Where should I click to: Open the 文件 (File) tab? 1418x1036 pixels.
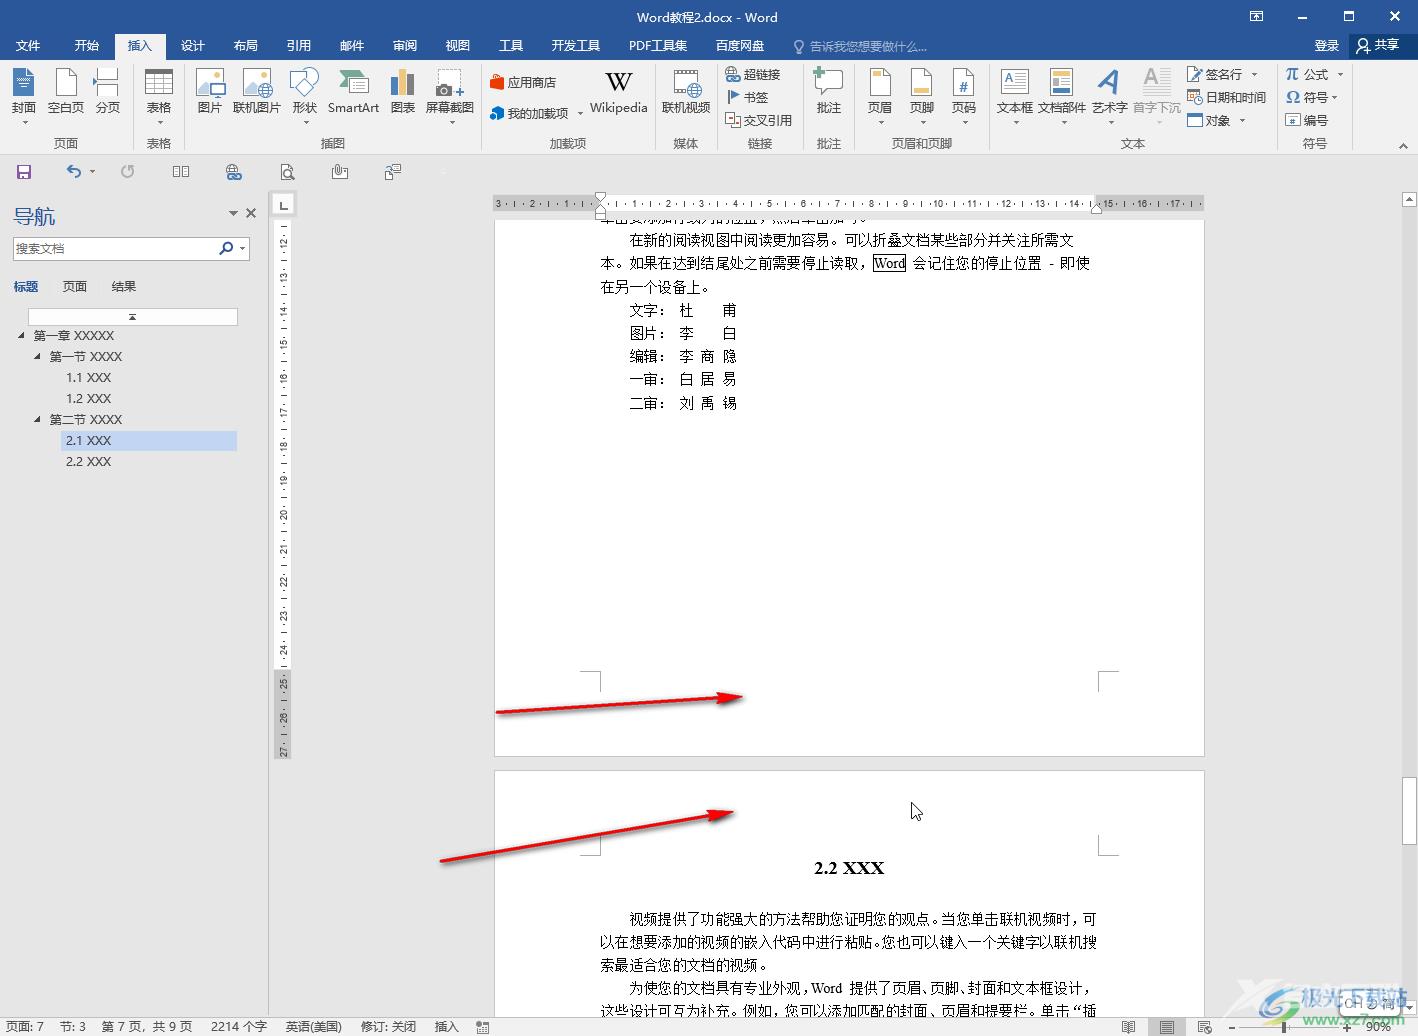[x=28, y=45]
